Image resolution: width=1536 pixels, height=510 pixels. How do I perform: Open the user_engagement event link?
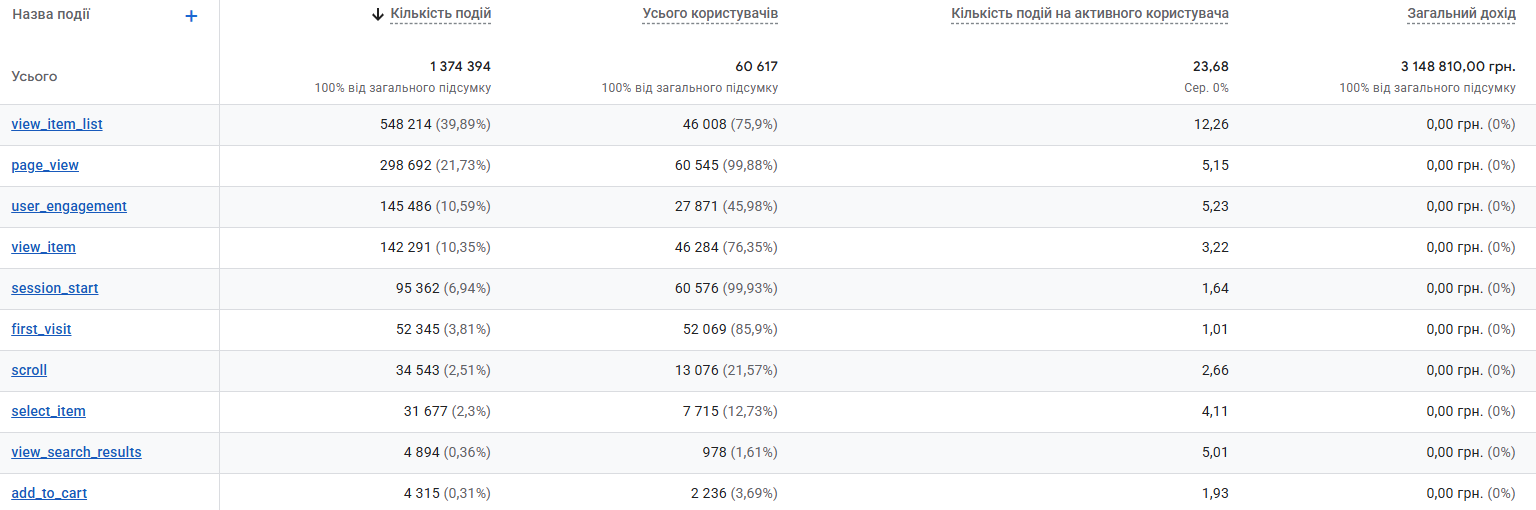pyautogui.click(x=69, y=207)
